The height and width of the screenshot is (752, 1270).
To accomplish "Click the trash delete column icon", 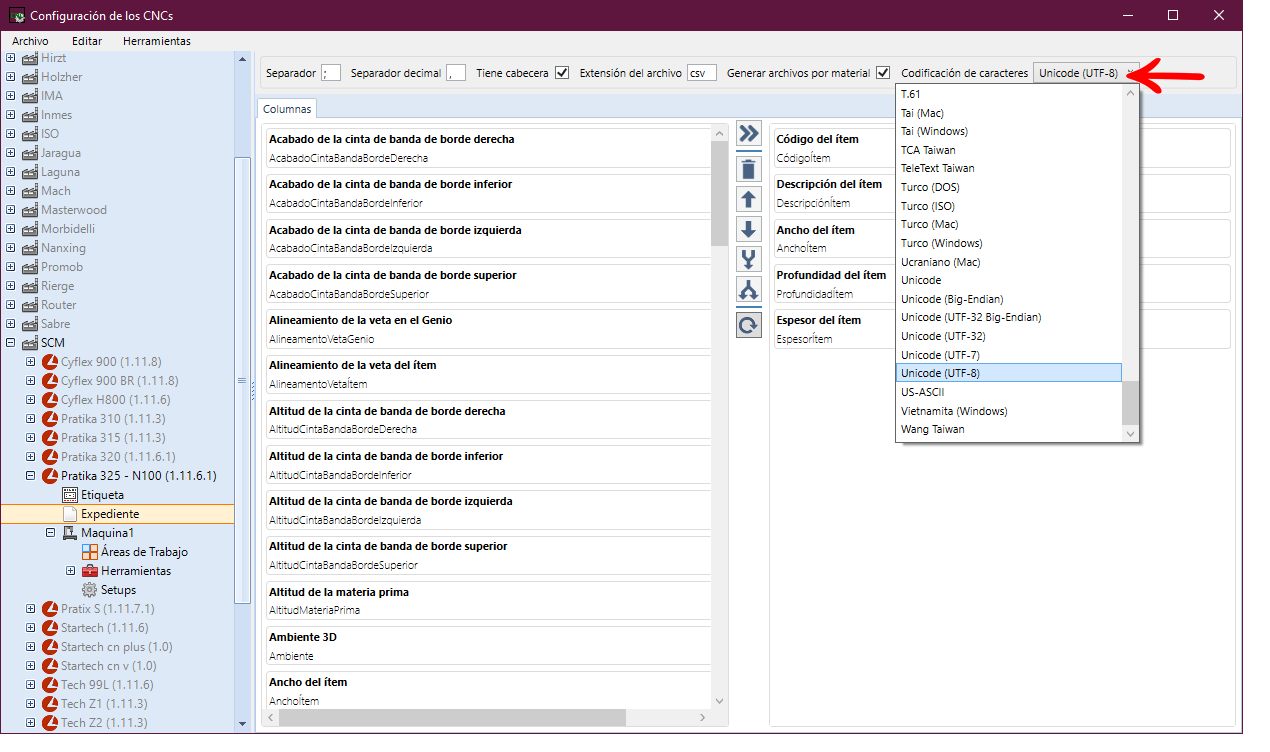I will [x=748, y=169].
